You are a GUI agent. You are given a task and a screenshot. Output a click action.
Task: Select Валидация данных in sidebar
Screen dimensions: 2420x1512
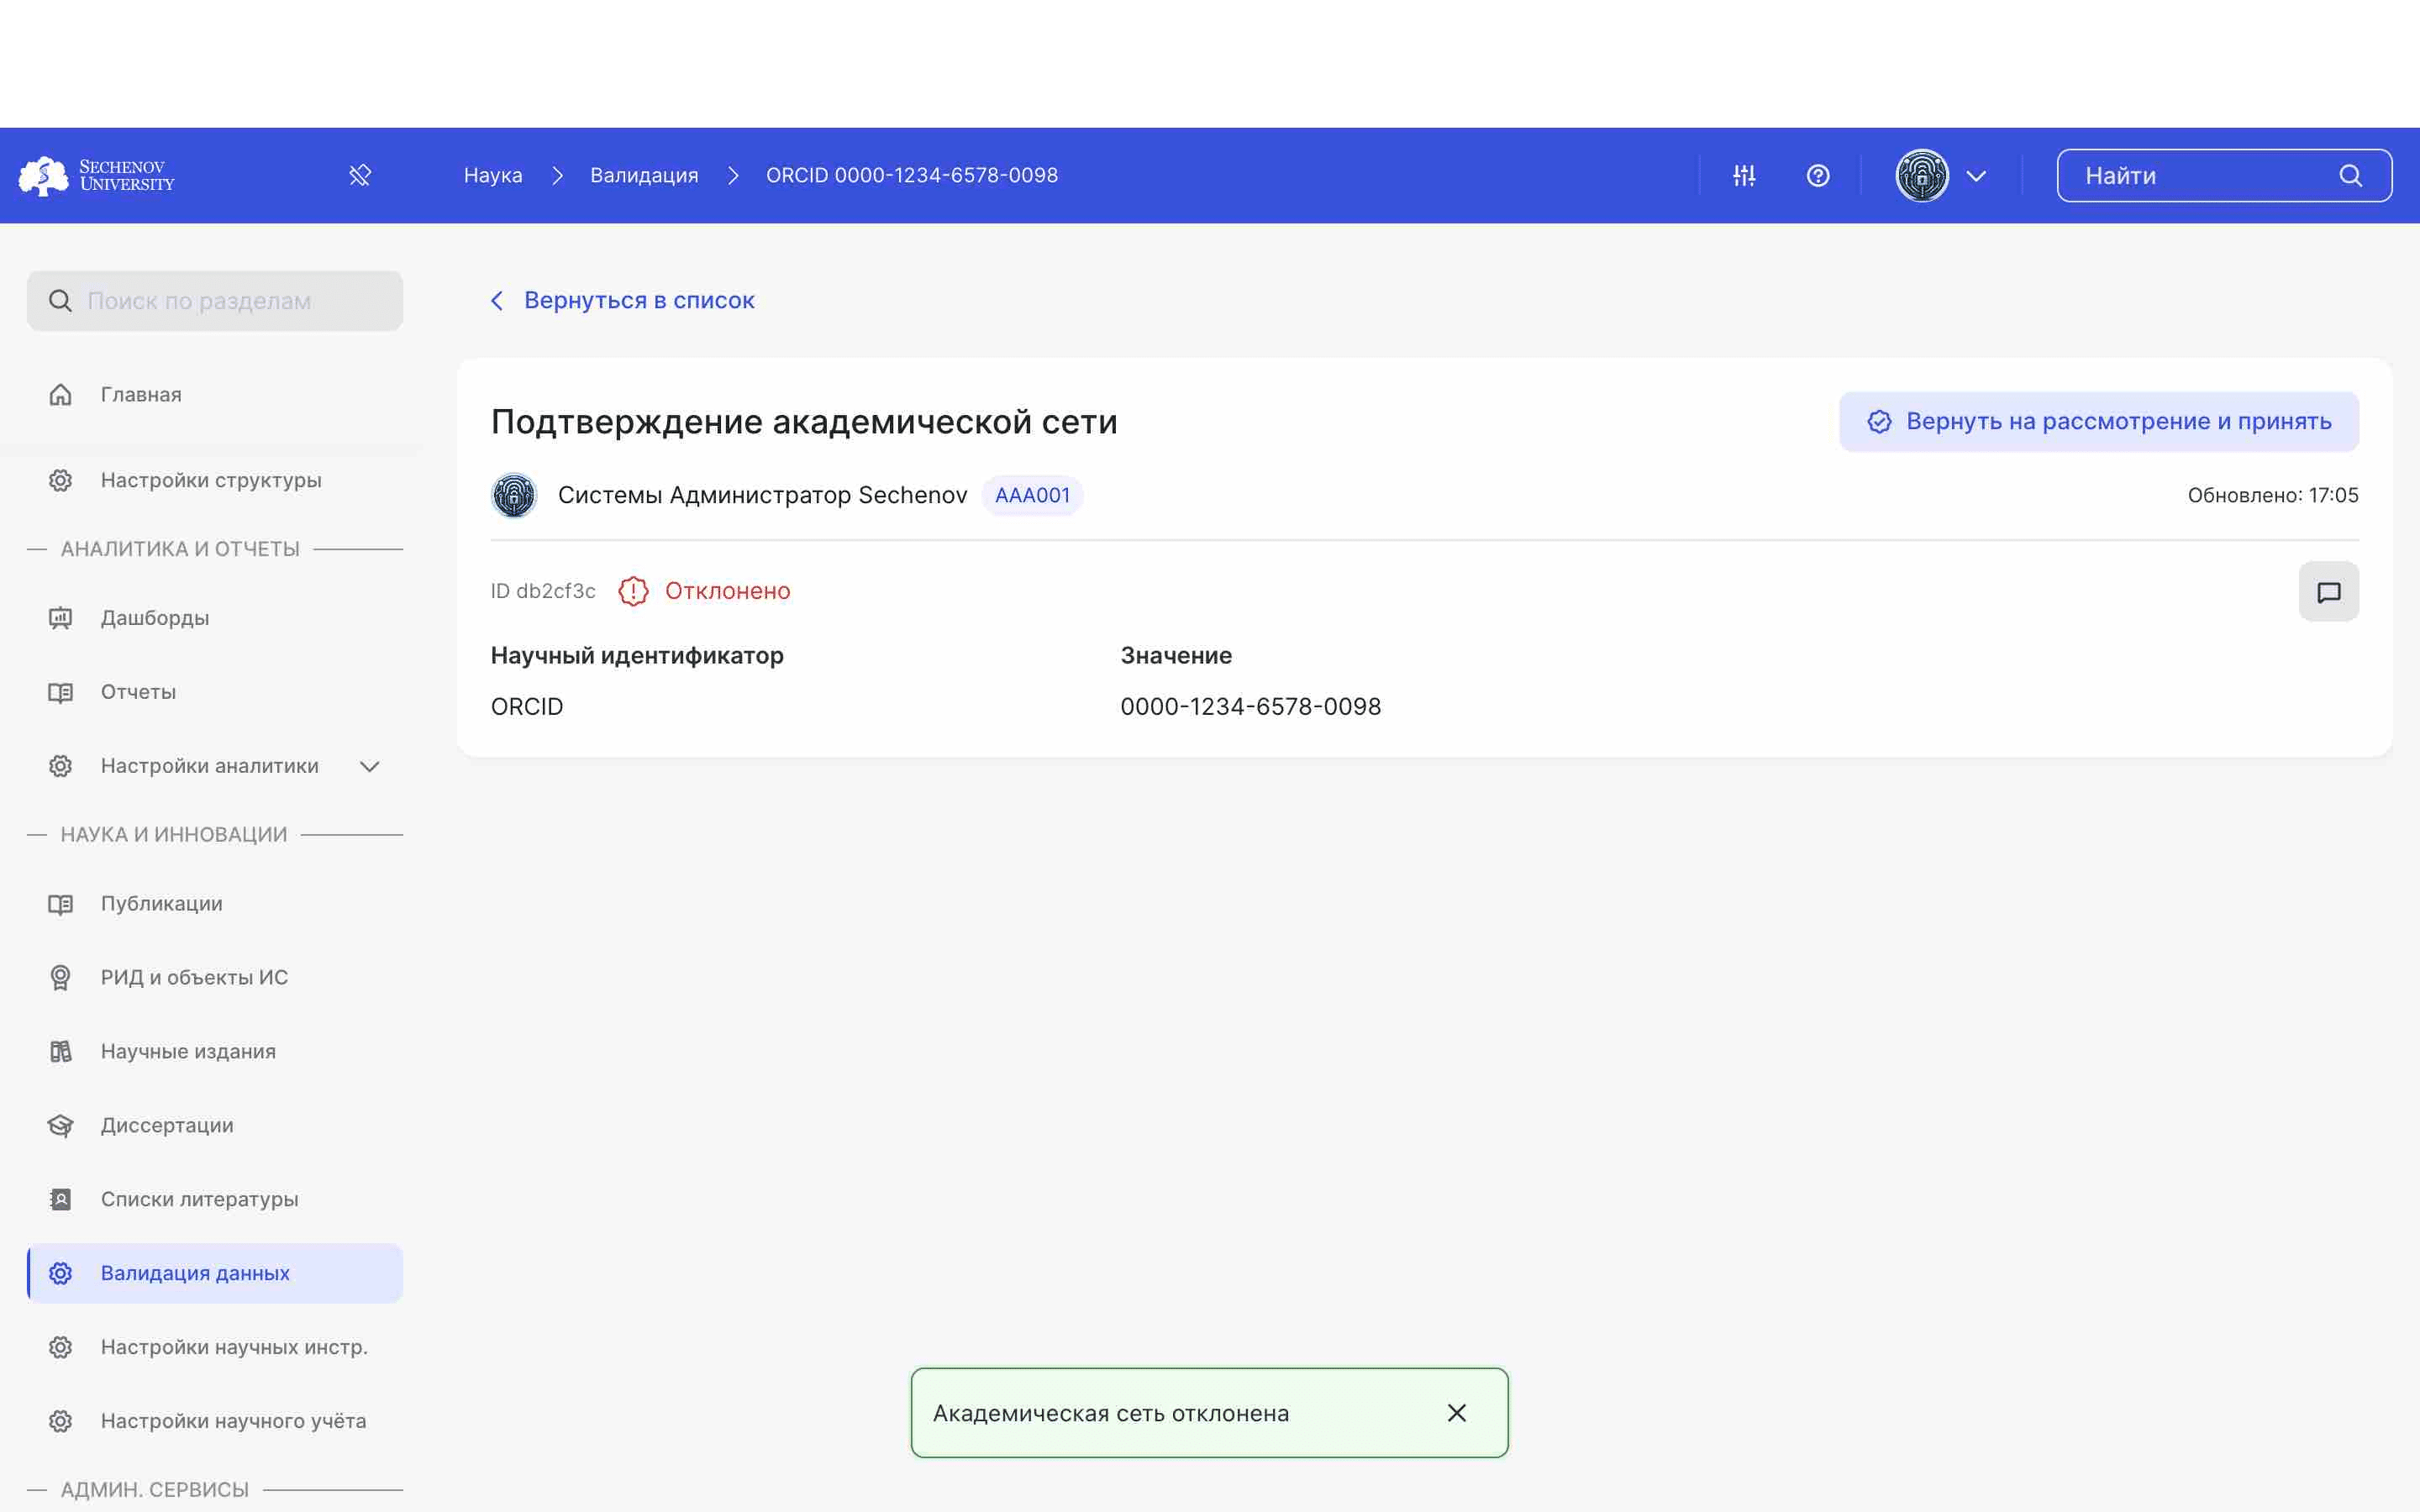click(x=215, y=1274)
